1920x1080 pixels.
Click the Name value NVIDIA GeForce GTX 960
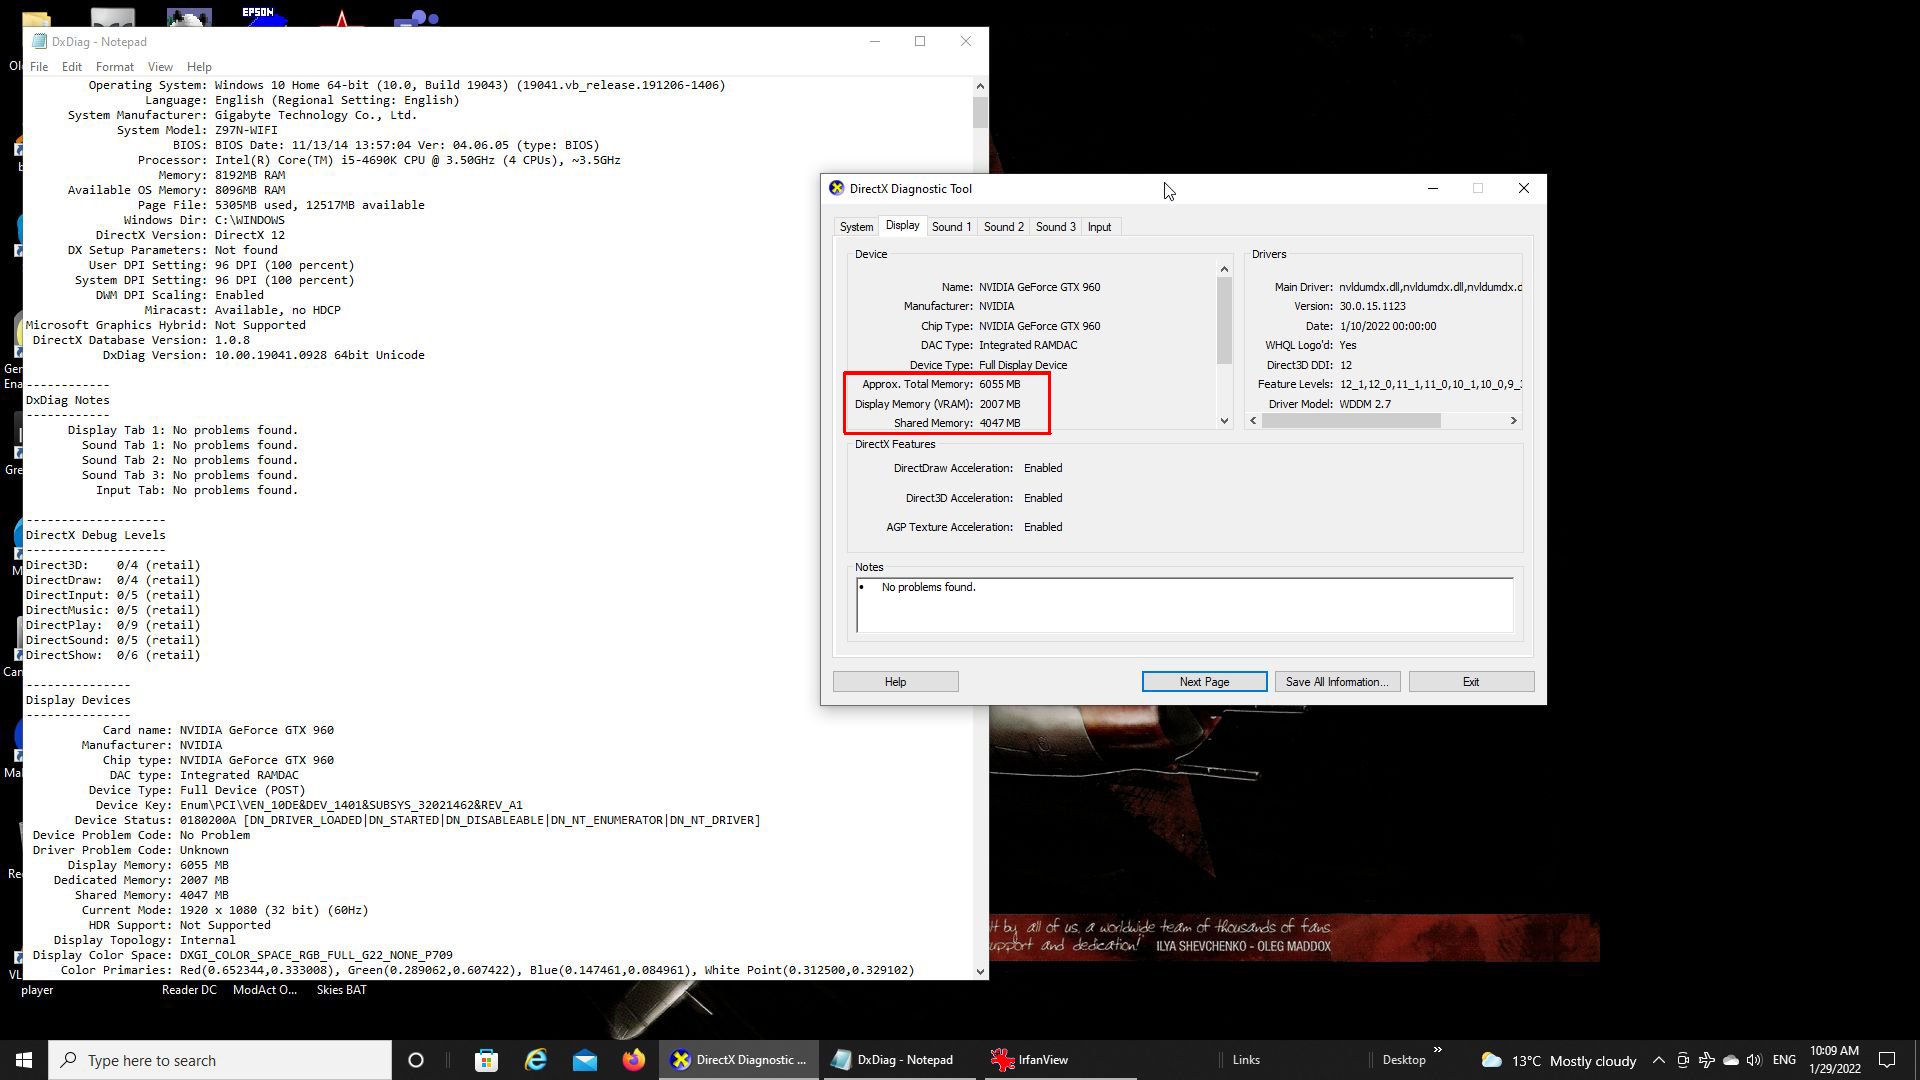tap(1039, 287)
